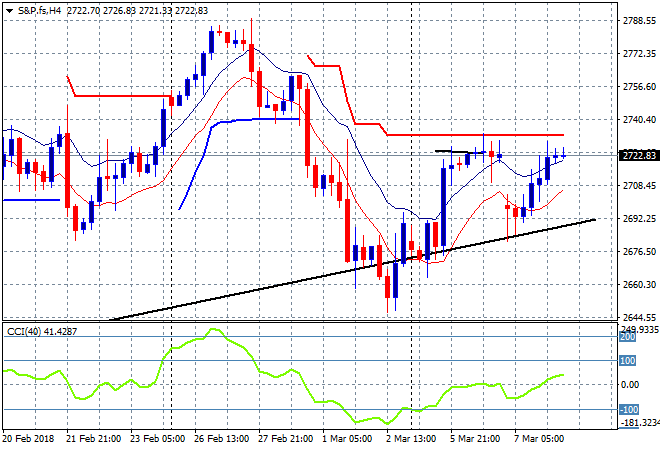The width and height of the screenshot is (660, 450).
Task: Select the green CCI indicator line
Action: [x=283, y=375]
